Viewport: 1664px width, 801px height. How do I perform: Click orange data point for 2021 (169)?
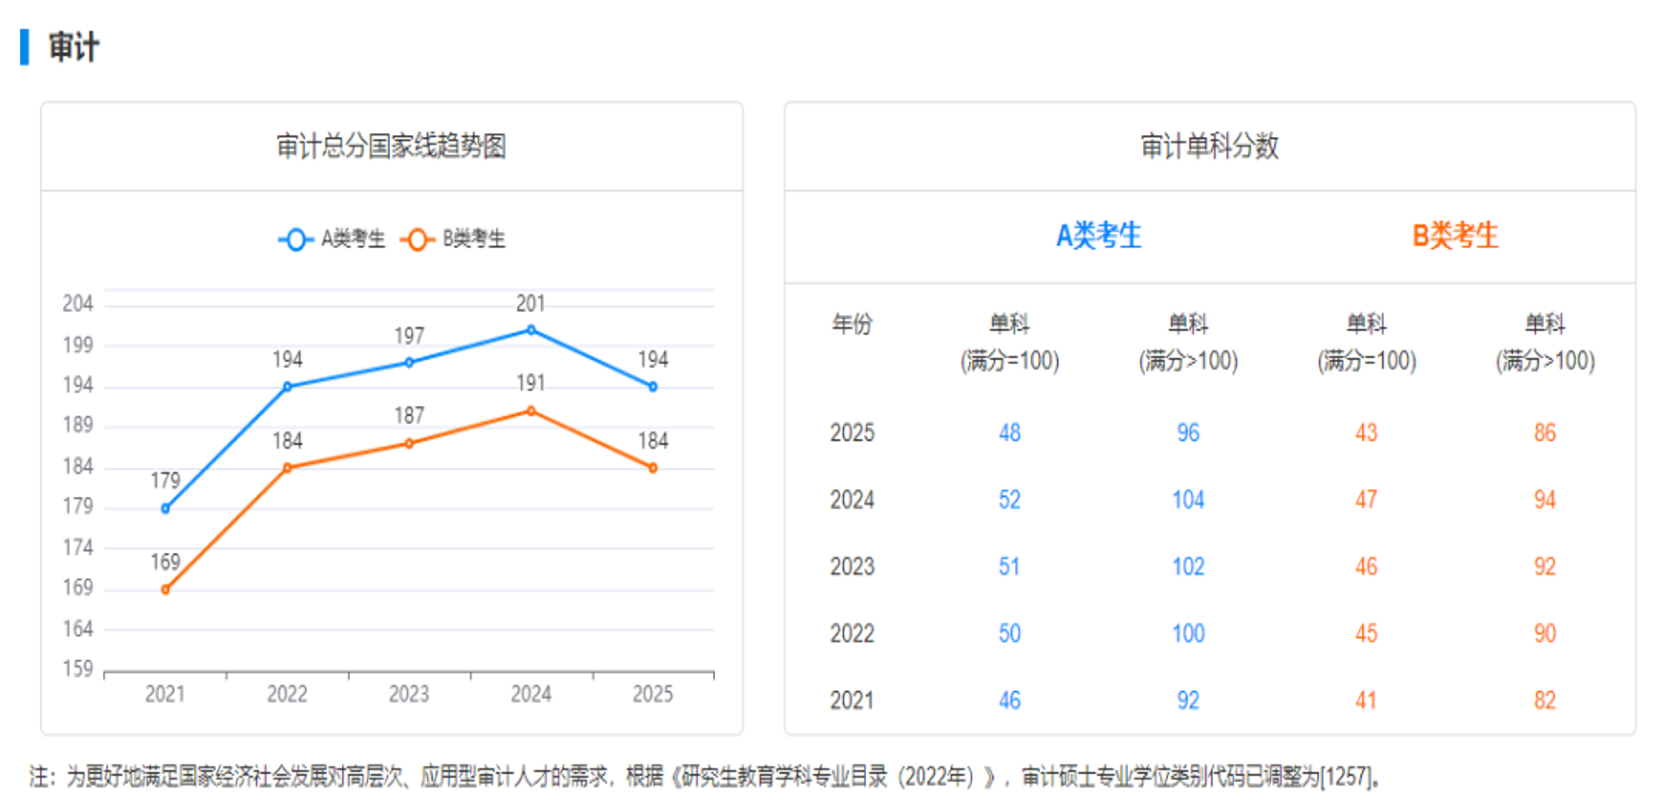pos(166,590)
